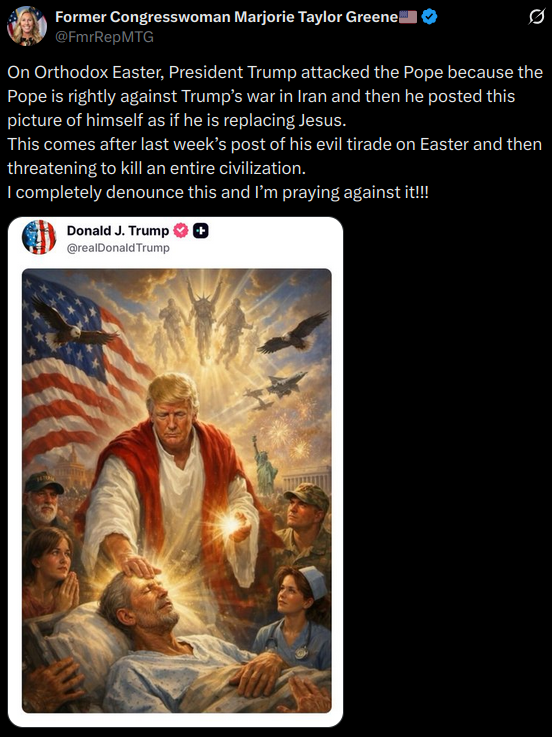Viewport: 552px width, 737px height.
Task: Click the @FmrRepMTG handle
Action: coord(104,37)
